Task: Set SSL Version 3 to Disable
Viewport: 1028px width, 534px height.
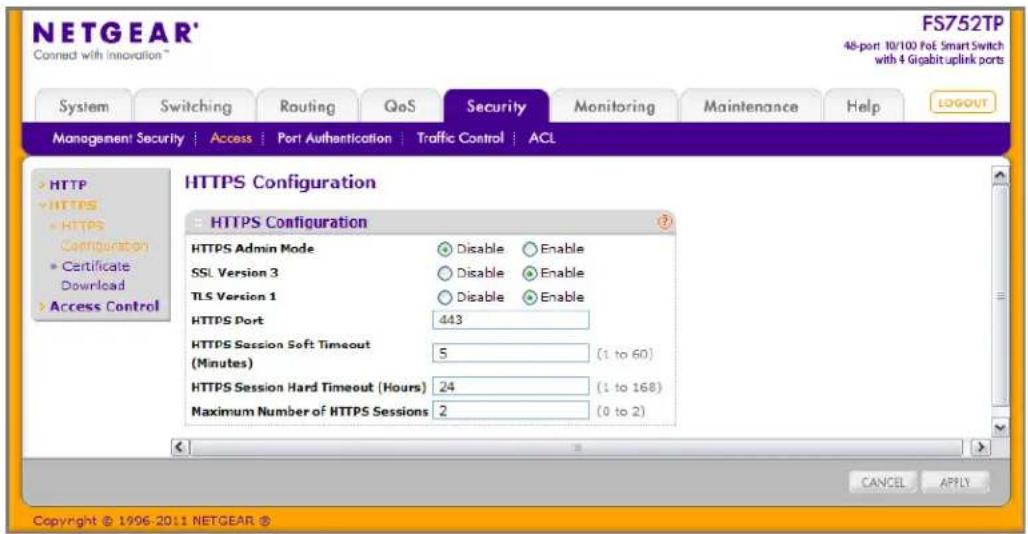Action: point(445,273)
